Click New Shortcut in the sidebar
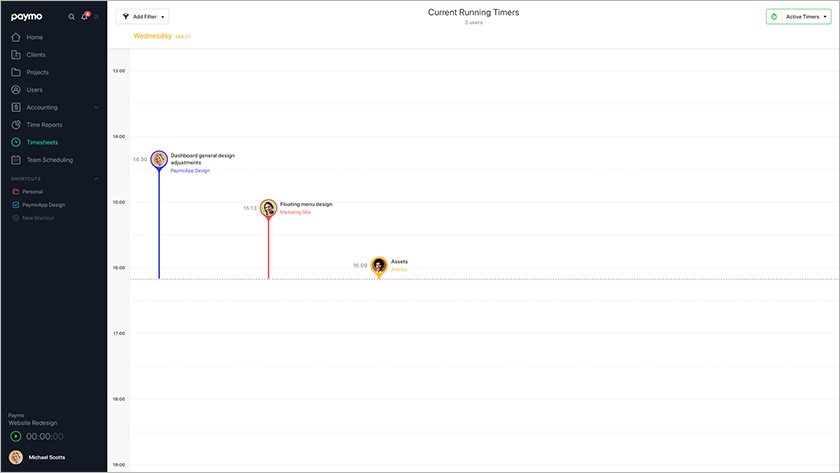 click(38, 217)
